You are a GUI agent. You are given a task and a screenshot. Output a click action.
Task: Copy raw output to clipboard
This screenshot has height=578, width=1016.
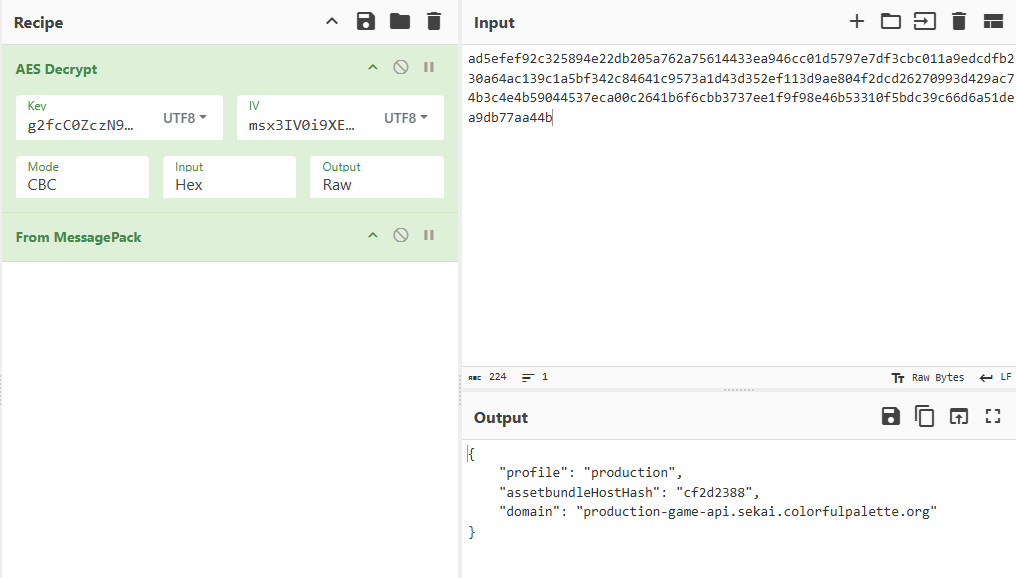(924, 417)
